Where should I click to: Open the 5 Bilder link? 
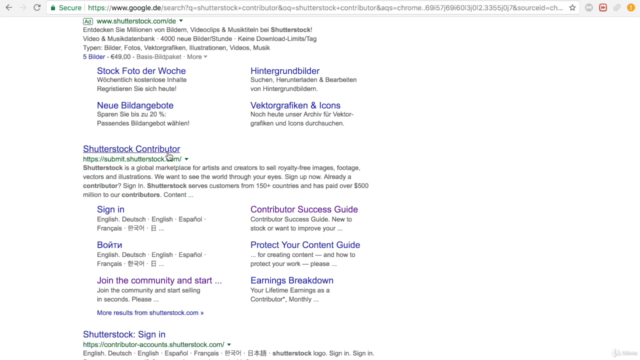click(x=94, y=57)
